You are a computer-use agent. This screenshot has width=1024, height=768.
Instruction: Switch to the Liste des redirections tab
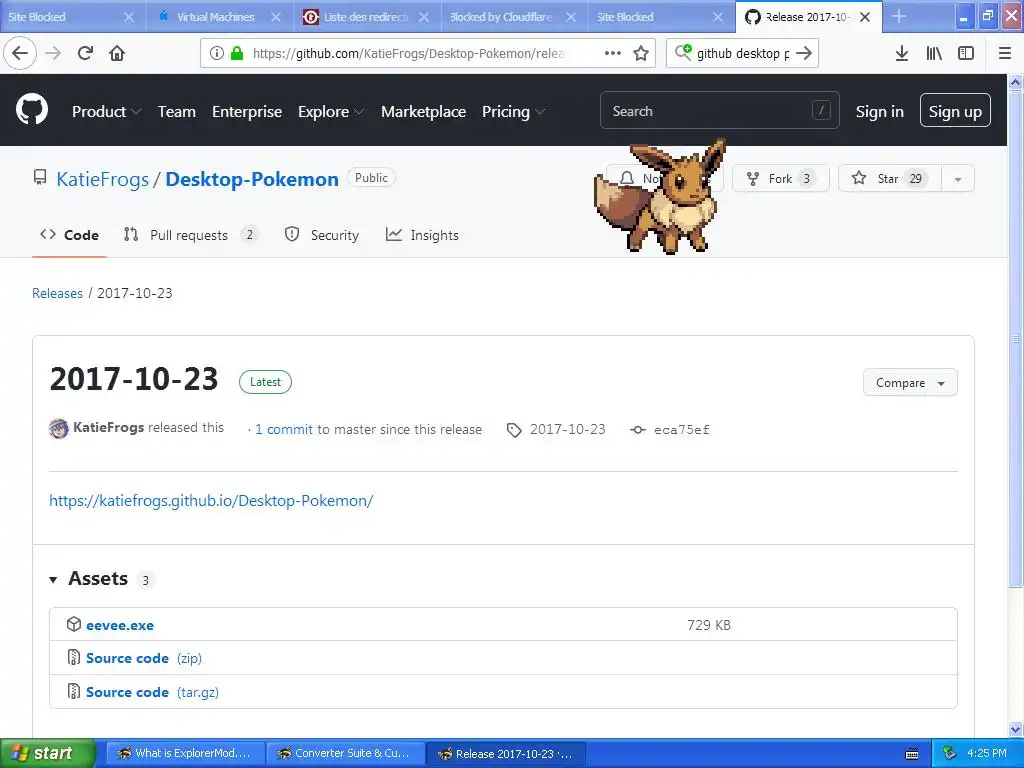click(366, 17)
